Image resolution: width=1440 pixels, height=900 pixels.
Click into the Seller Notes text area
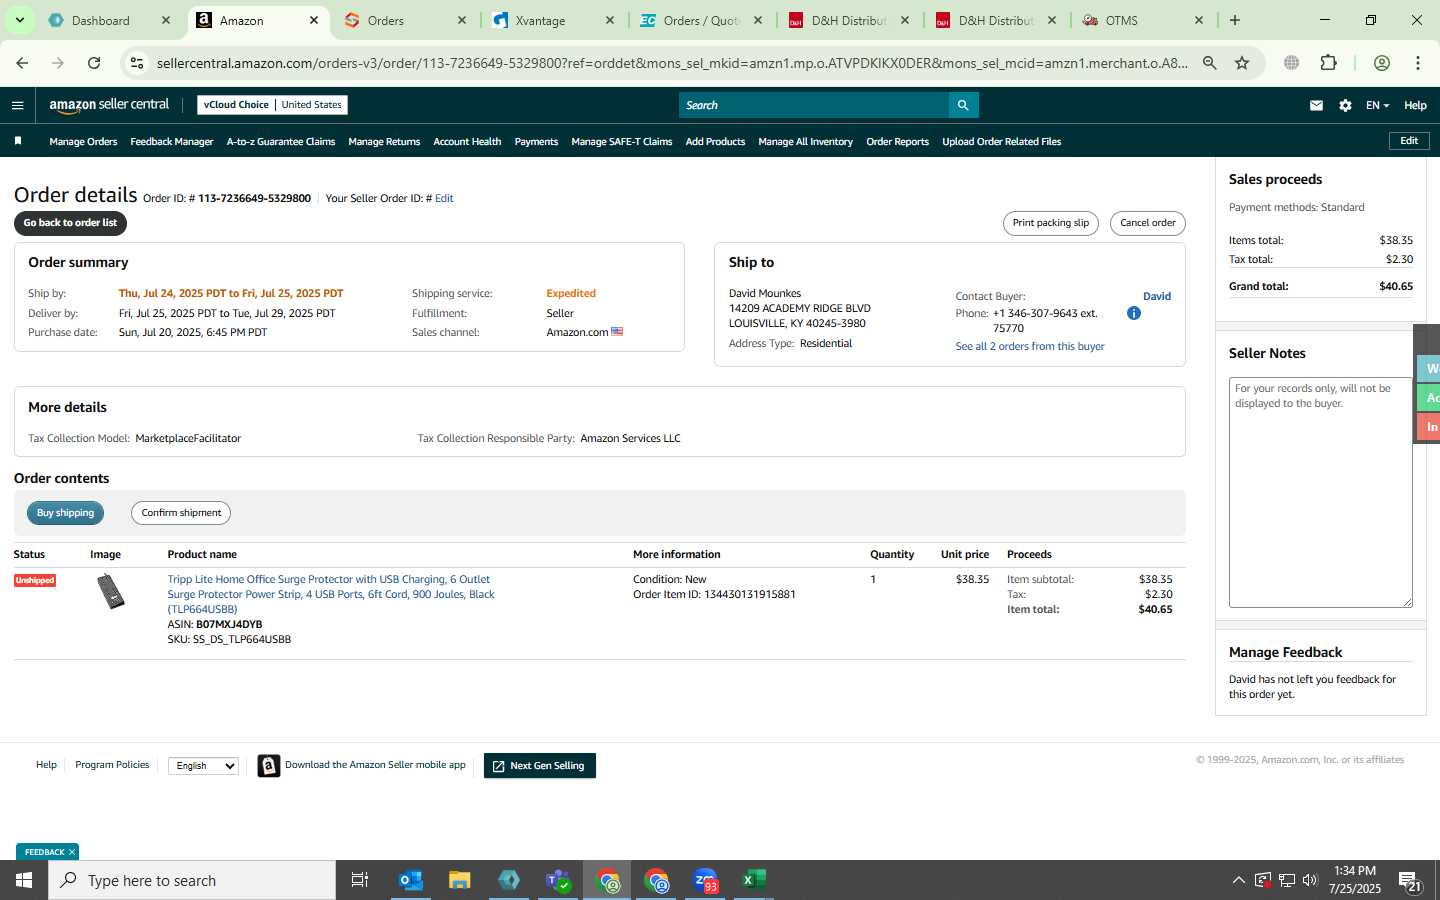[x=1320, y=492]
